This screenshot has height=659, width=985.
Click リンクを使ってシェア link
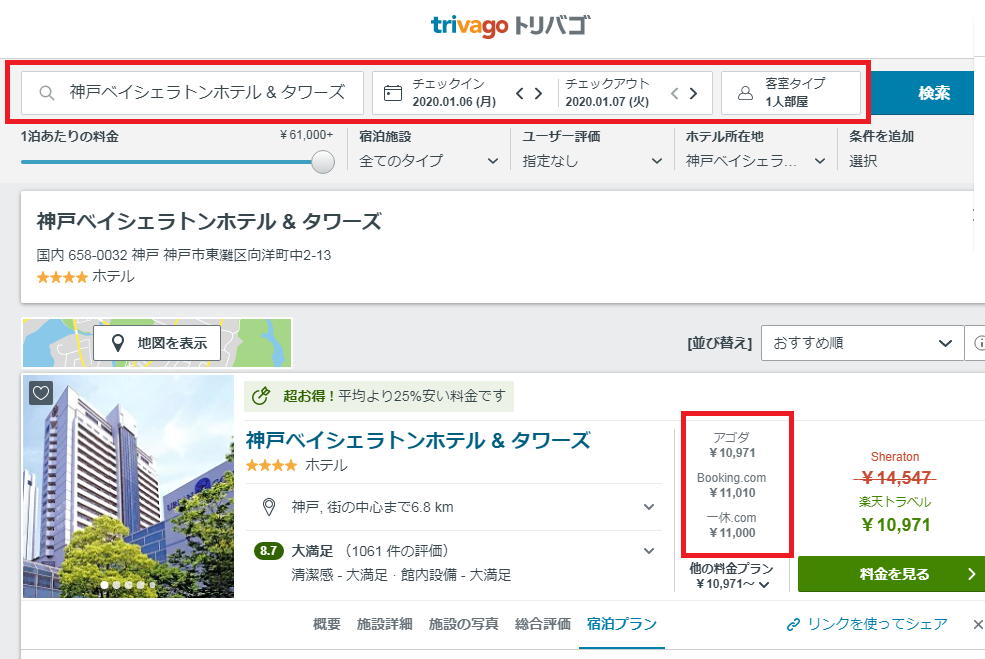pos(867,624)
